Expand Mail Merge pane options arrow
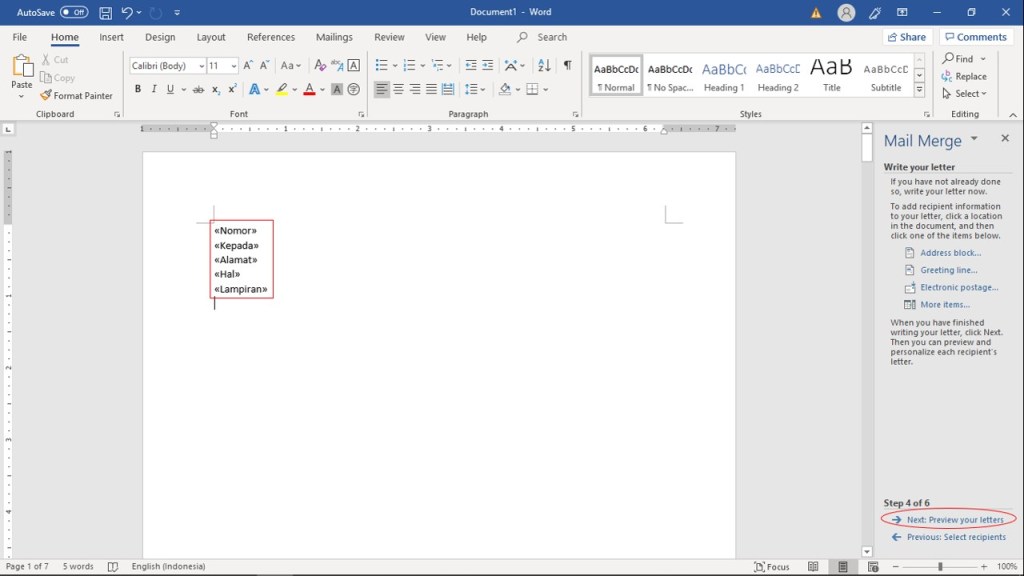The height and width of the screenshot is (576, 1024). [974, 139]
